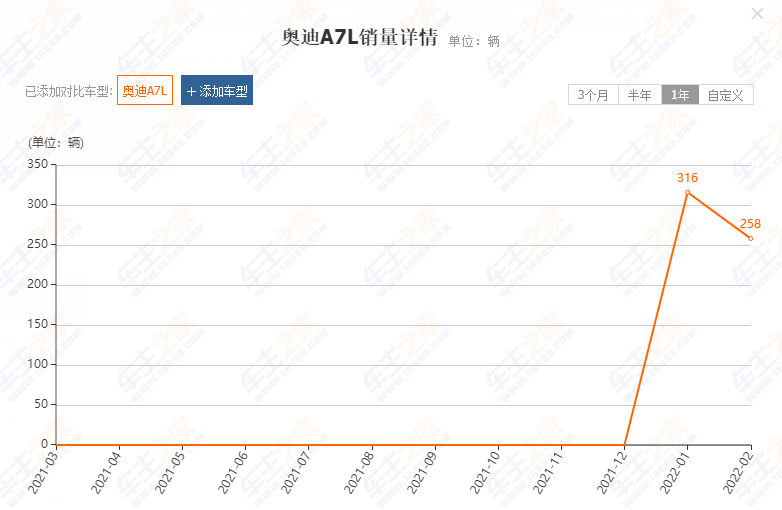The height and width of the screenshot is (510, 782).
Task: Select the 3个月 time range tab
Action: pos(593,95)
